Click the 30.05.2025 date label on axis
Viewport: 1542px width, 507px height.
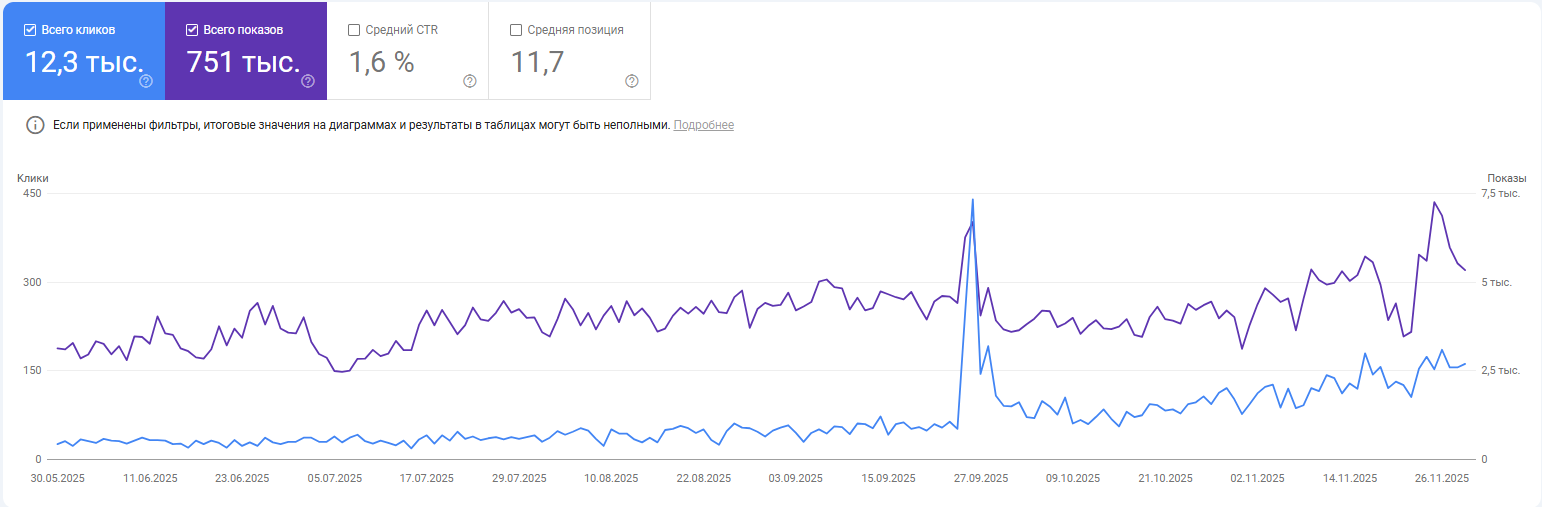pyautogui.click(x=57, y=479)
